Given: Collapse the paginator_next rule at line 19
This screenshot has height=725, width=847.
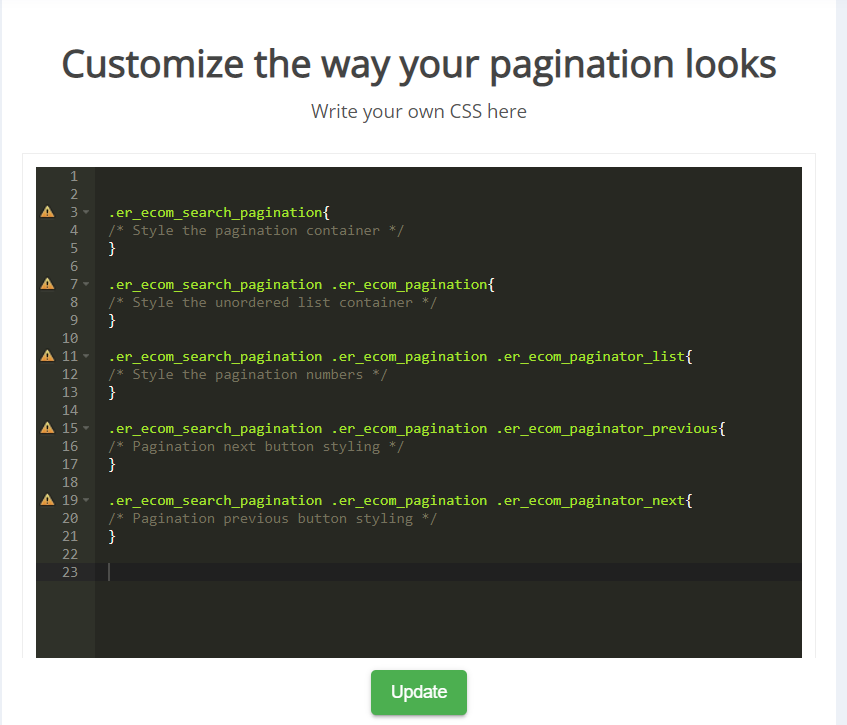Looking at the screenshot, I should (x=86, y=501).
